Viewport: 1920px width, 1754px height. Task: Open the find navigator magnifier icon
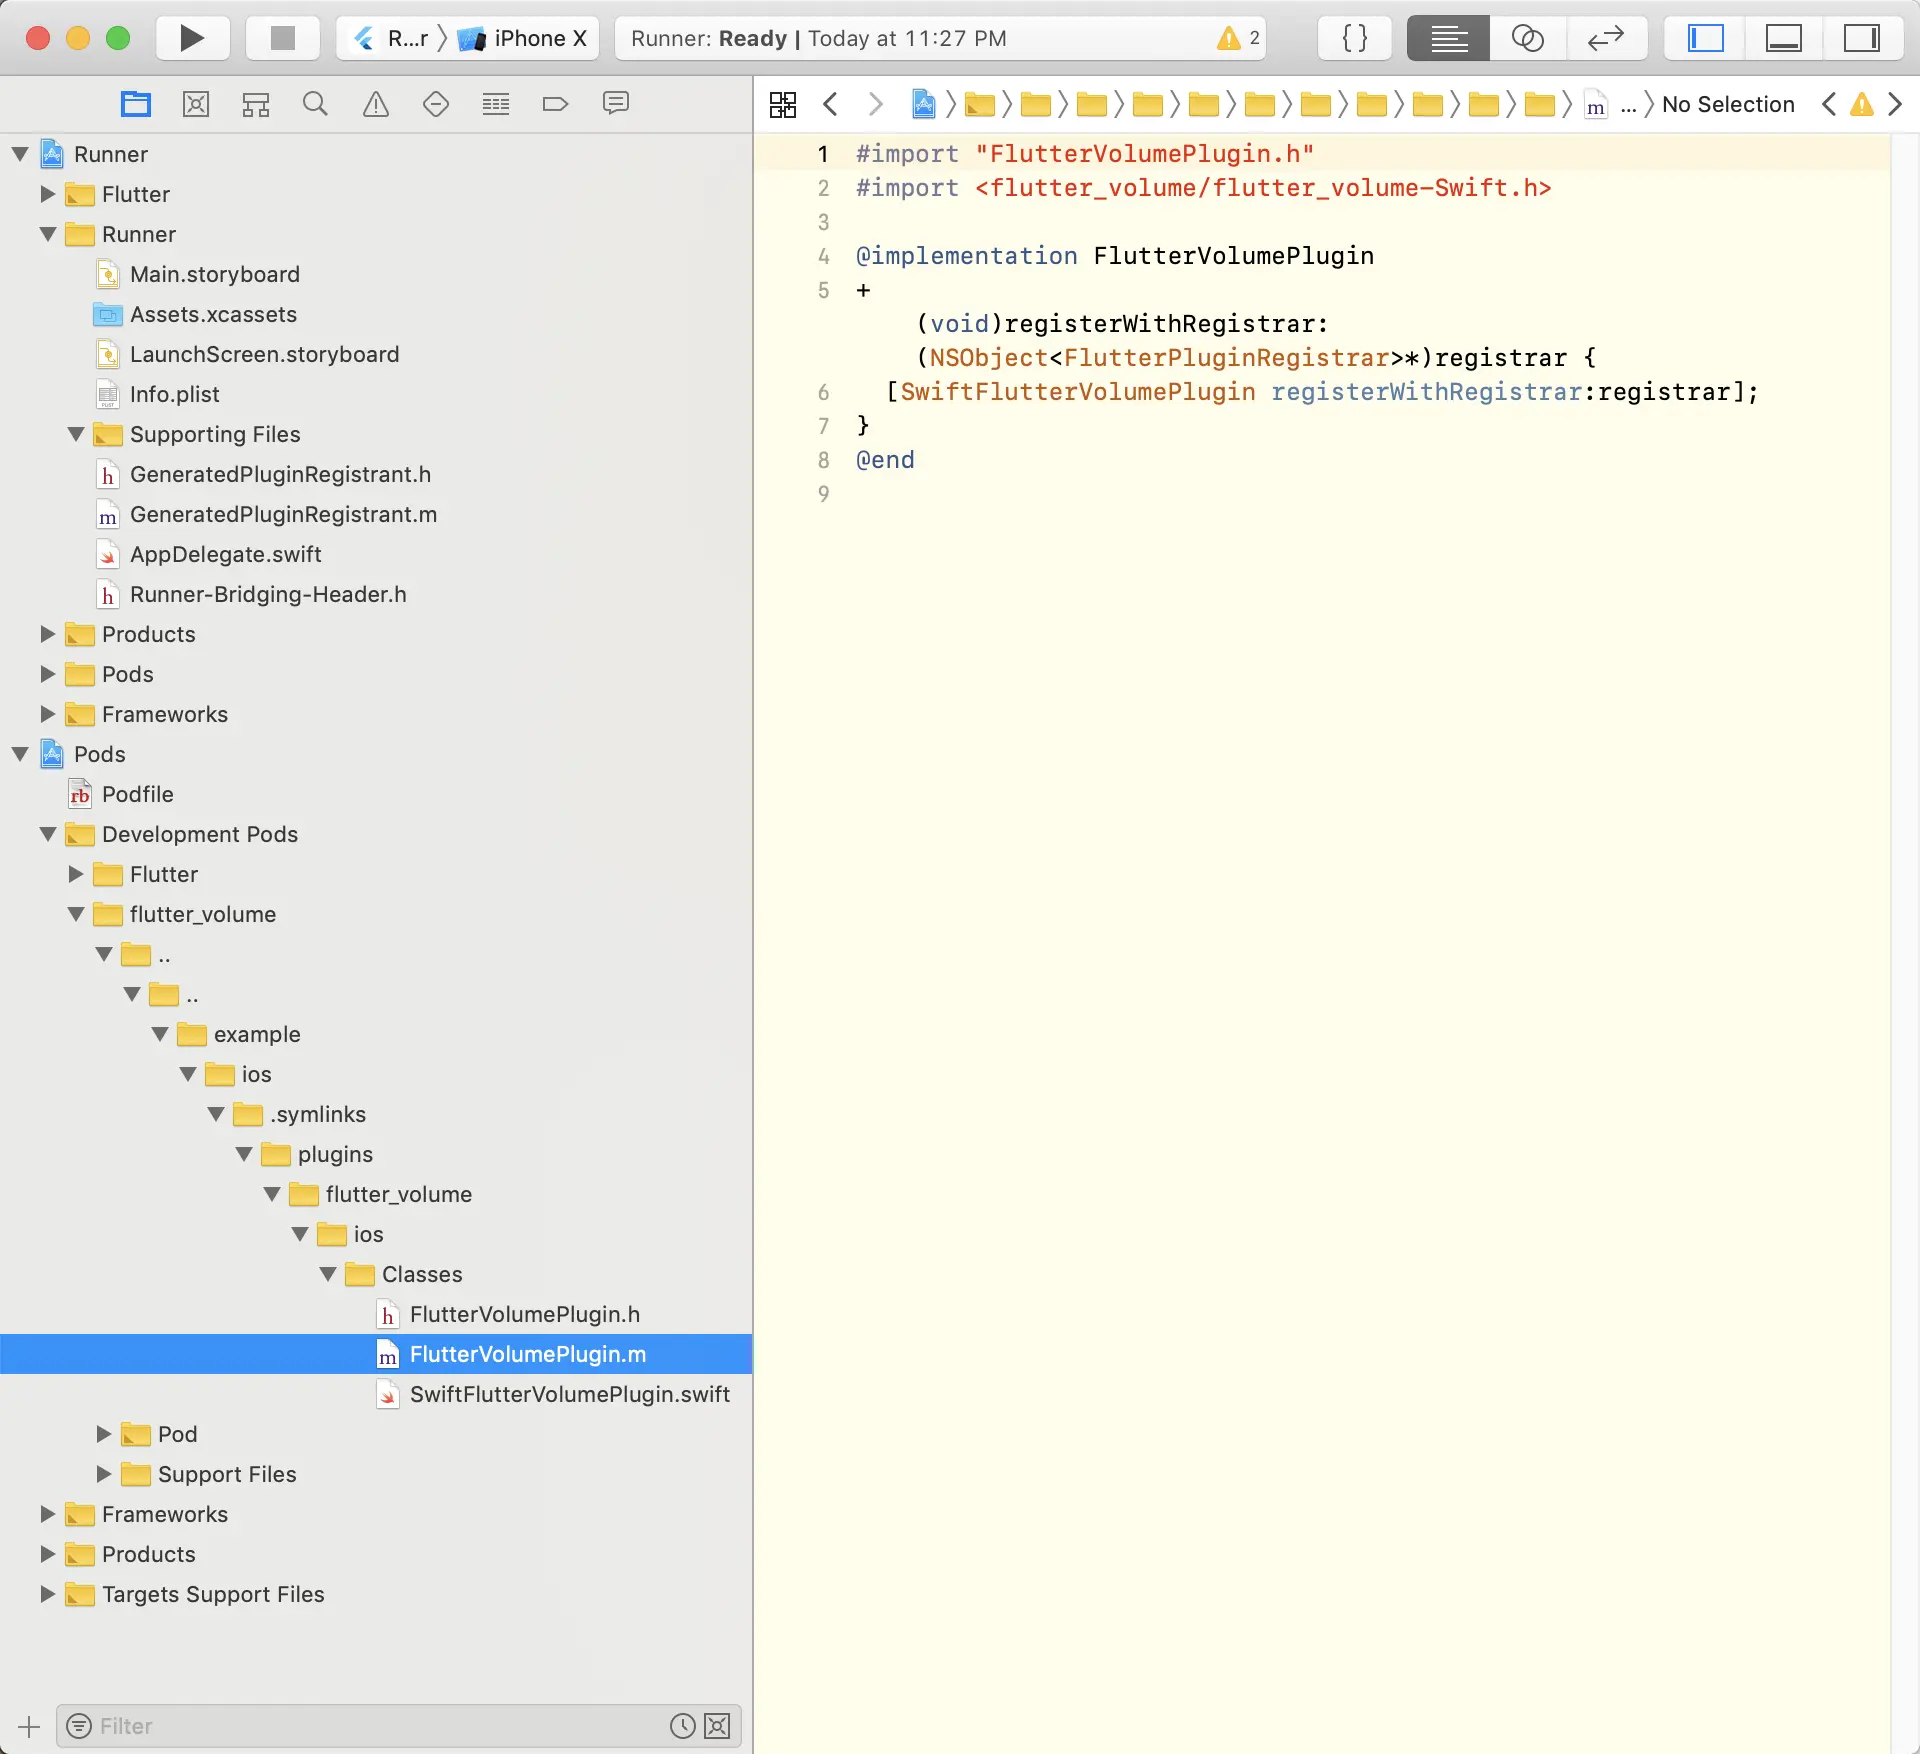tap(315, 104)
